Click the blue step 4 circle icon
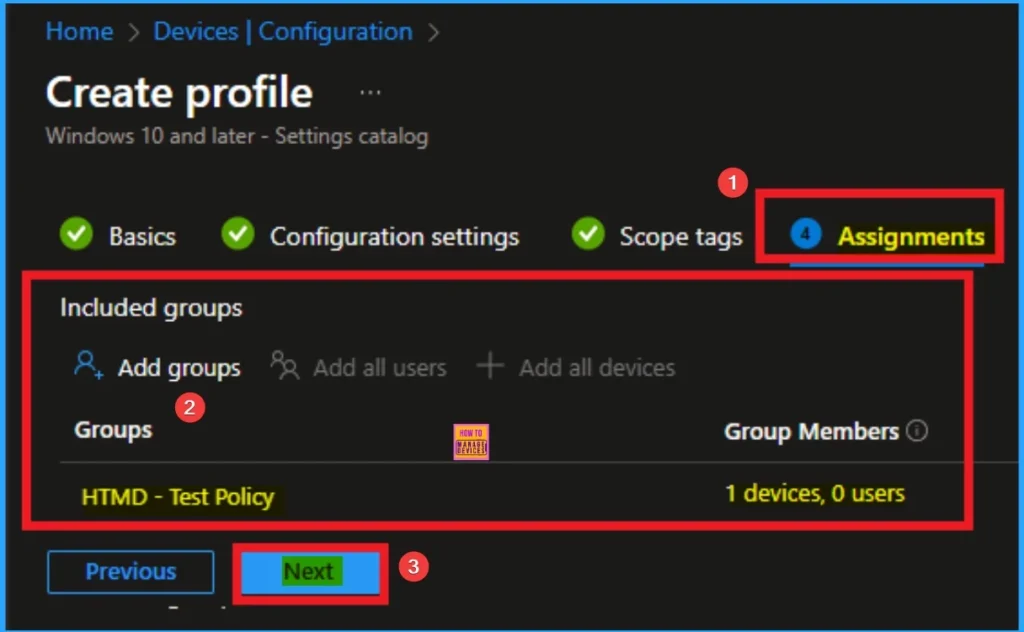 (x=805, y=234)
